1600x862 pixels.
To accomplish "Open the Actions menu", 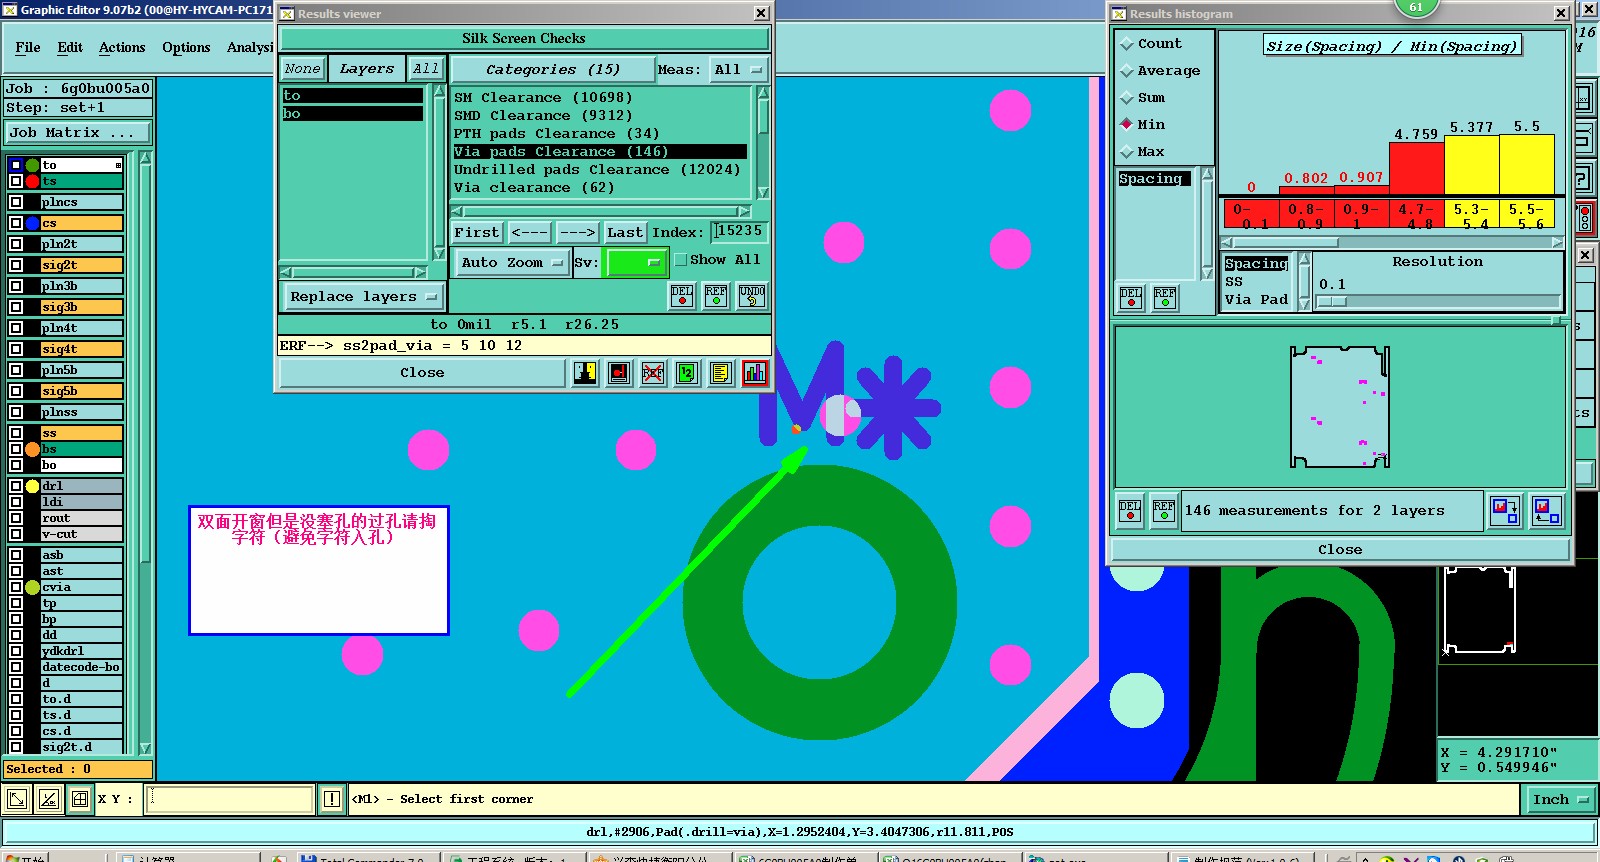I will (122, 48).
